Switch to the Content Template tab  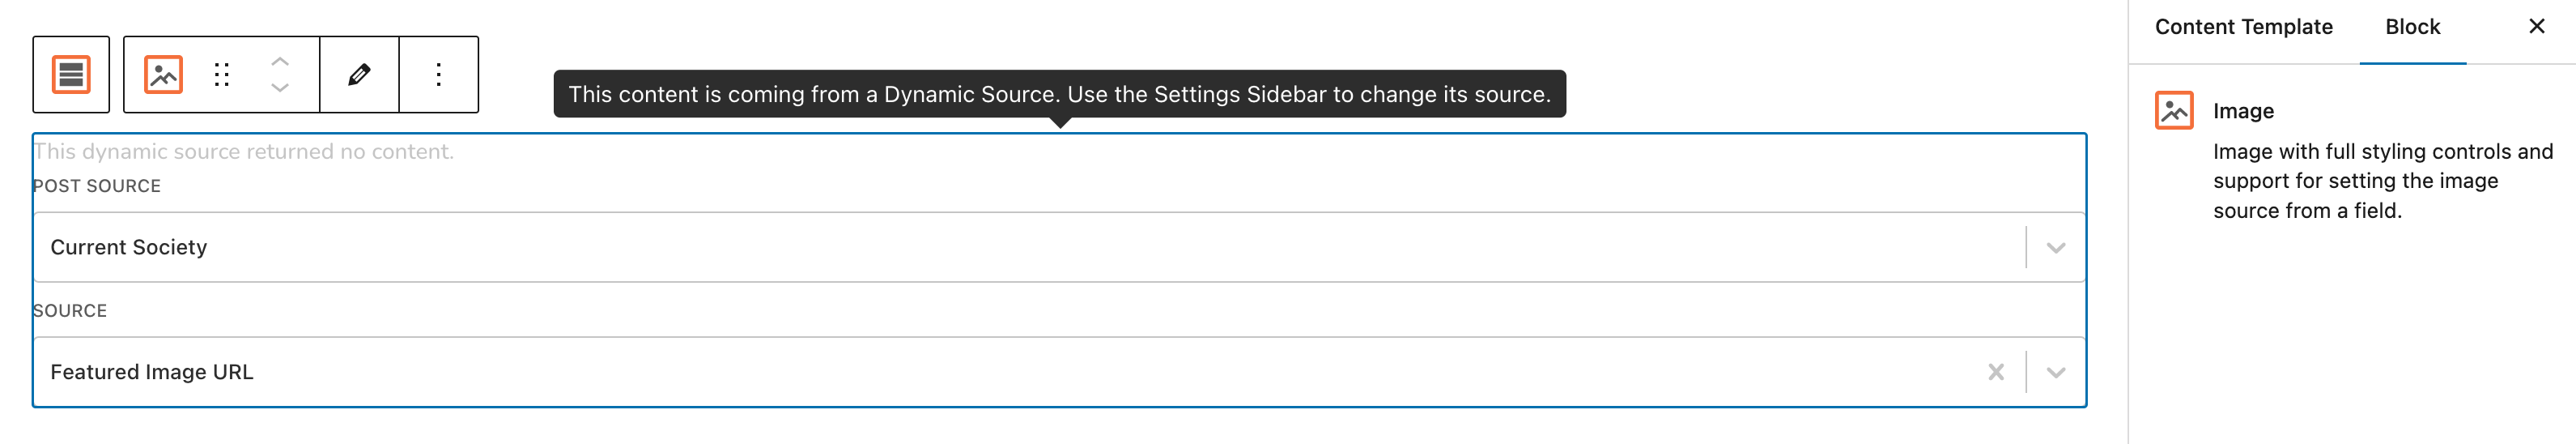[x=2243, y=27]
